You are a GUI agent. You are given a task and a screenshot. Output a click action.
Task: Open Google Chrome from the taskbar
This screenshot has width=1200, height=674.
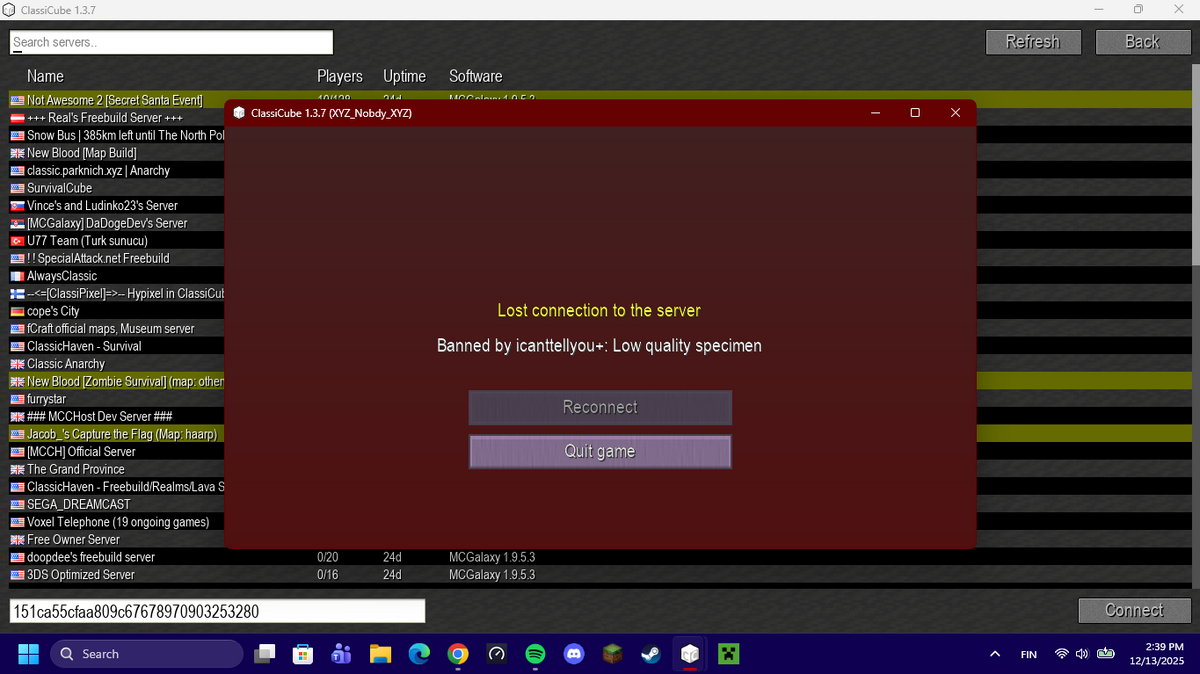[458, 654]
